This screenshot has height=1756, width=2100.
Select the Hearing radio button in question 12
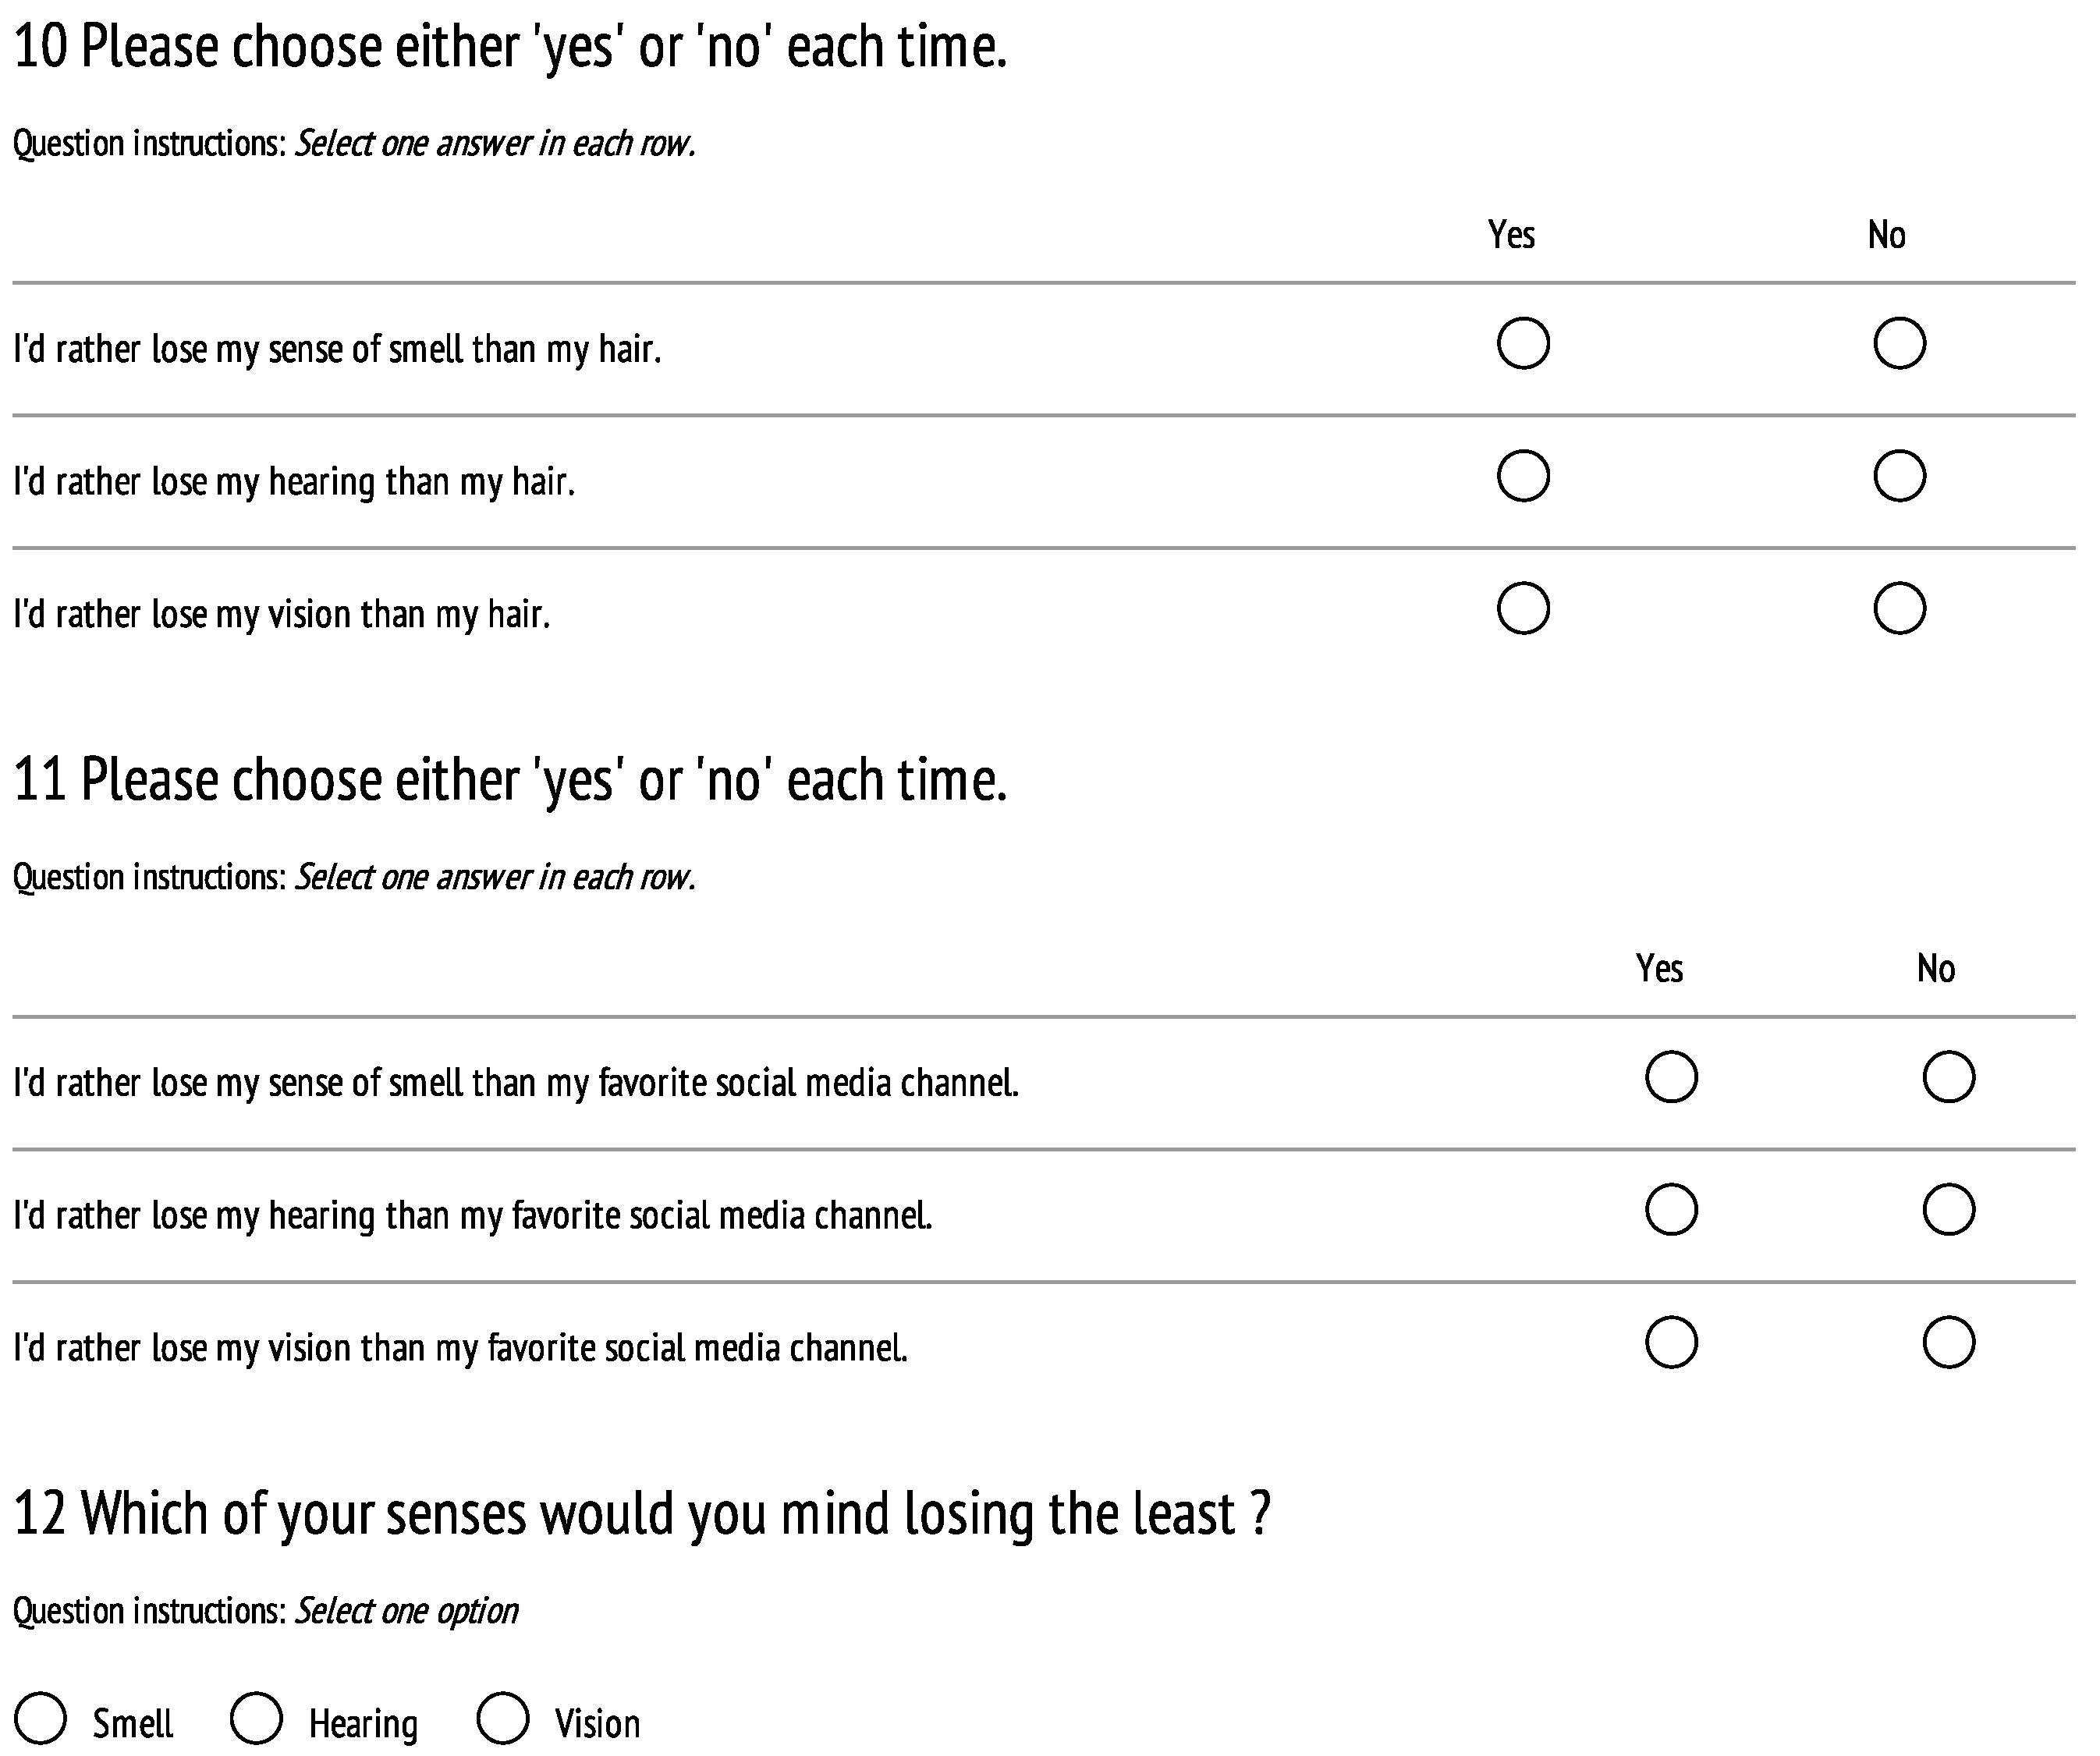pyautogui.click(x=256, y=1718)
